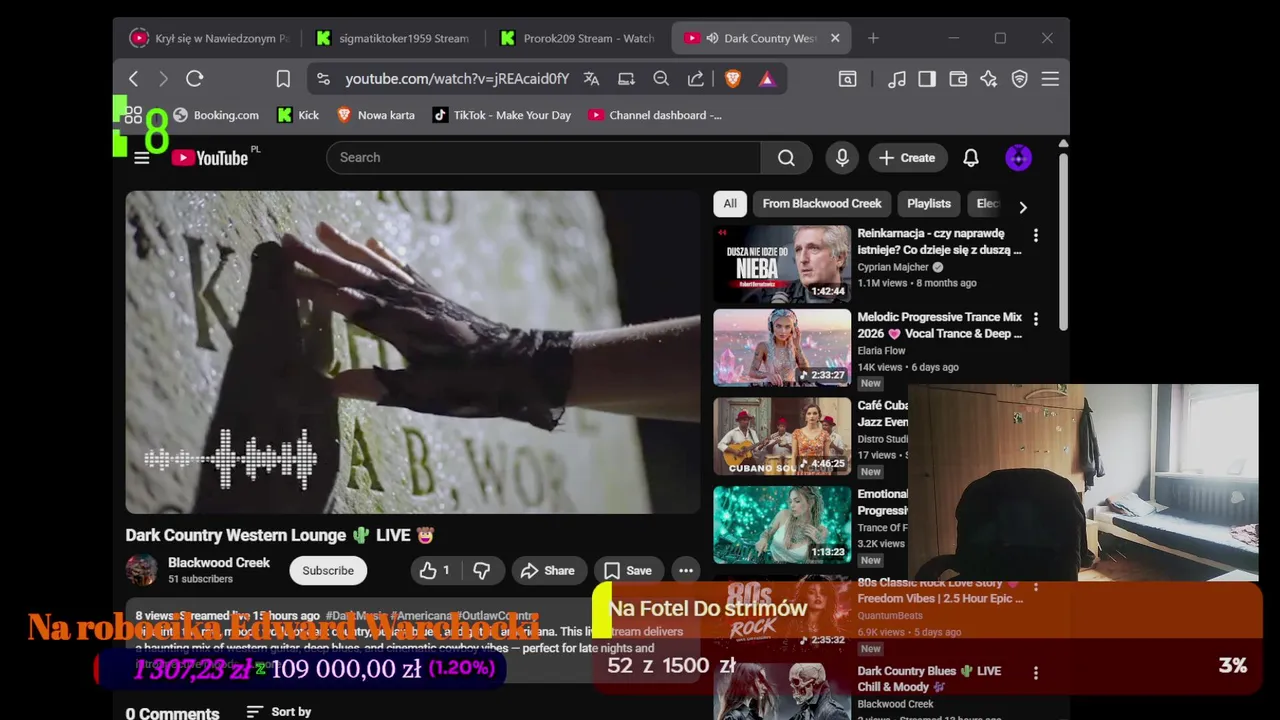The height and width of the screenshot is (720, 1280).
Task: Open options for Dark Country Blues video
Action: [x=1036, y=673]
